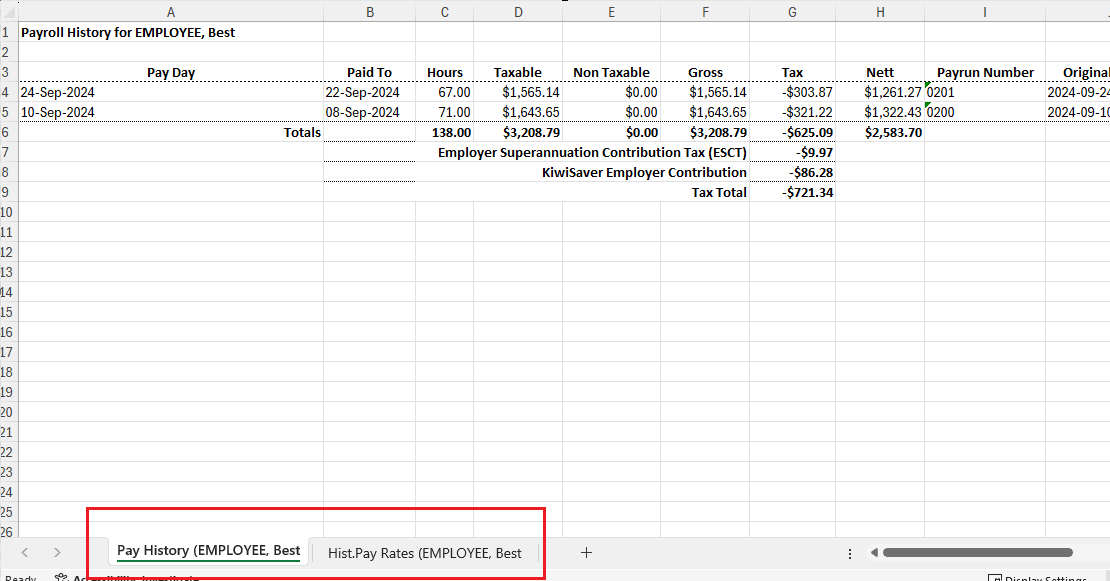This screenshot has width=1110, height=581.
Task: Select the -$721.34 tax total cell
Action: [792, 192]
